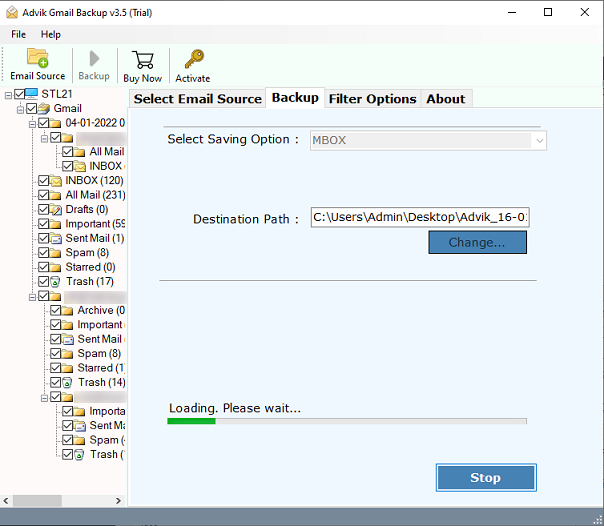Uncheck the Gmail checkbox

coord(32,109)
